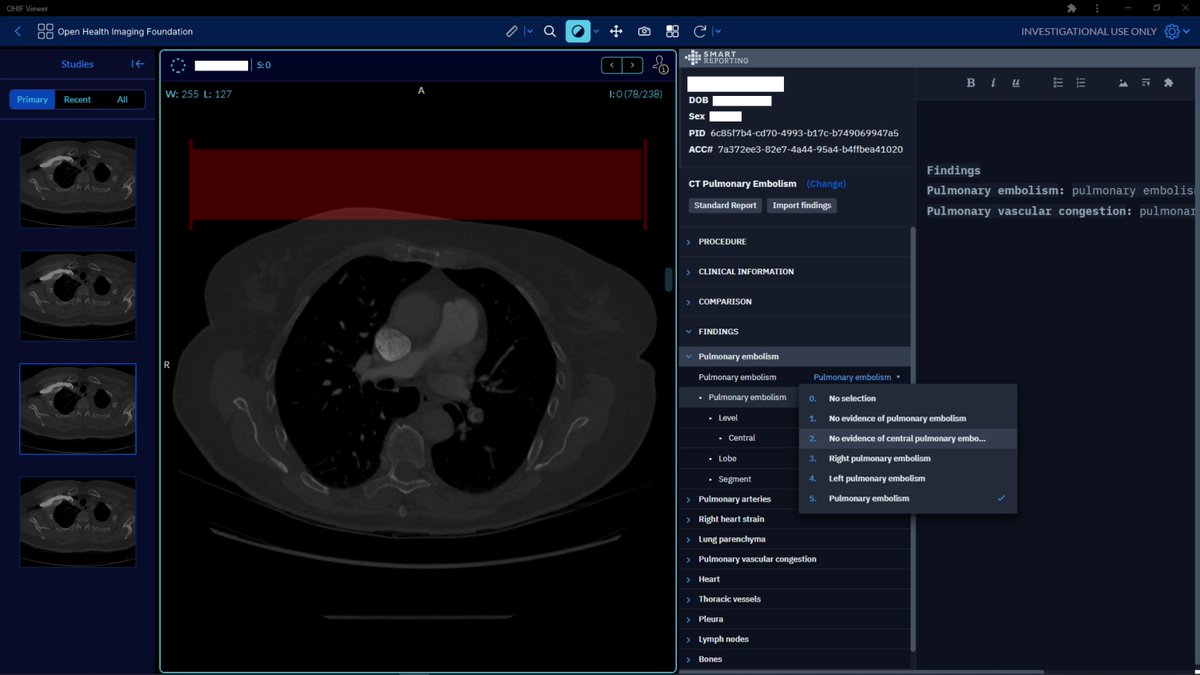The image size is (1200, 675).
Task: Choose 'No evidence of pulmonary embolism'
Action: pos(908,418)
